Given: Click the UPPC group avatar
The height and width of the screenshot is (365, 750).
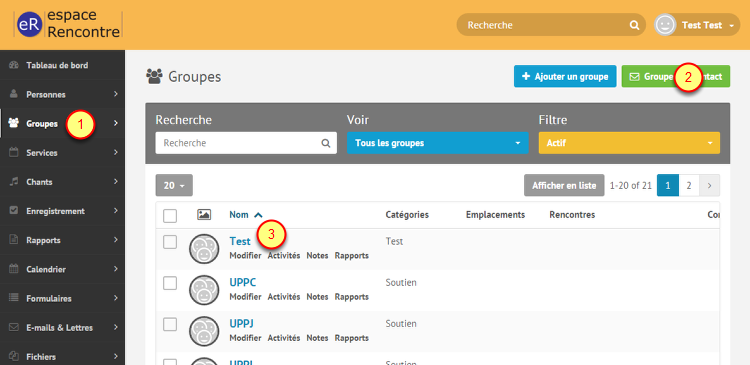Looking at the screenshot, I should (204, 289).
